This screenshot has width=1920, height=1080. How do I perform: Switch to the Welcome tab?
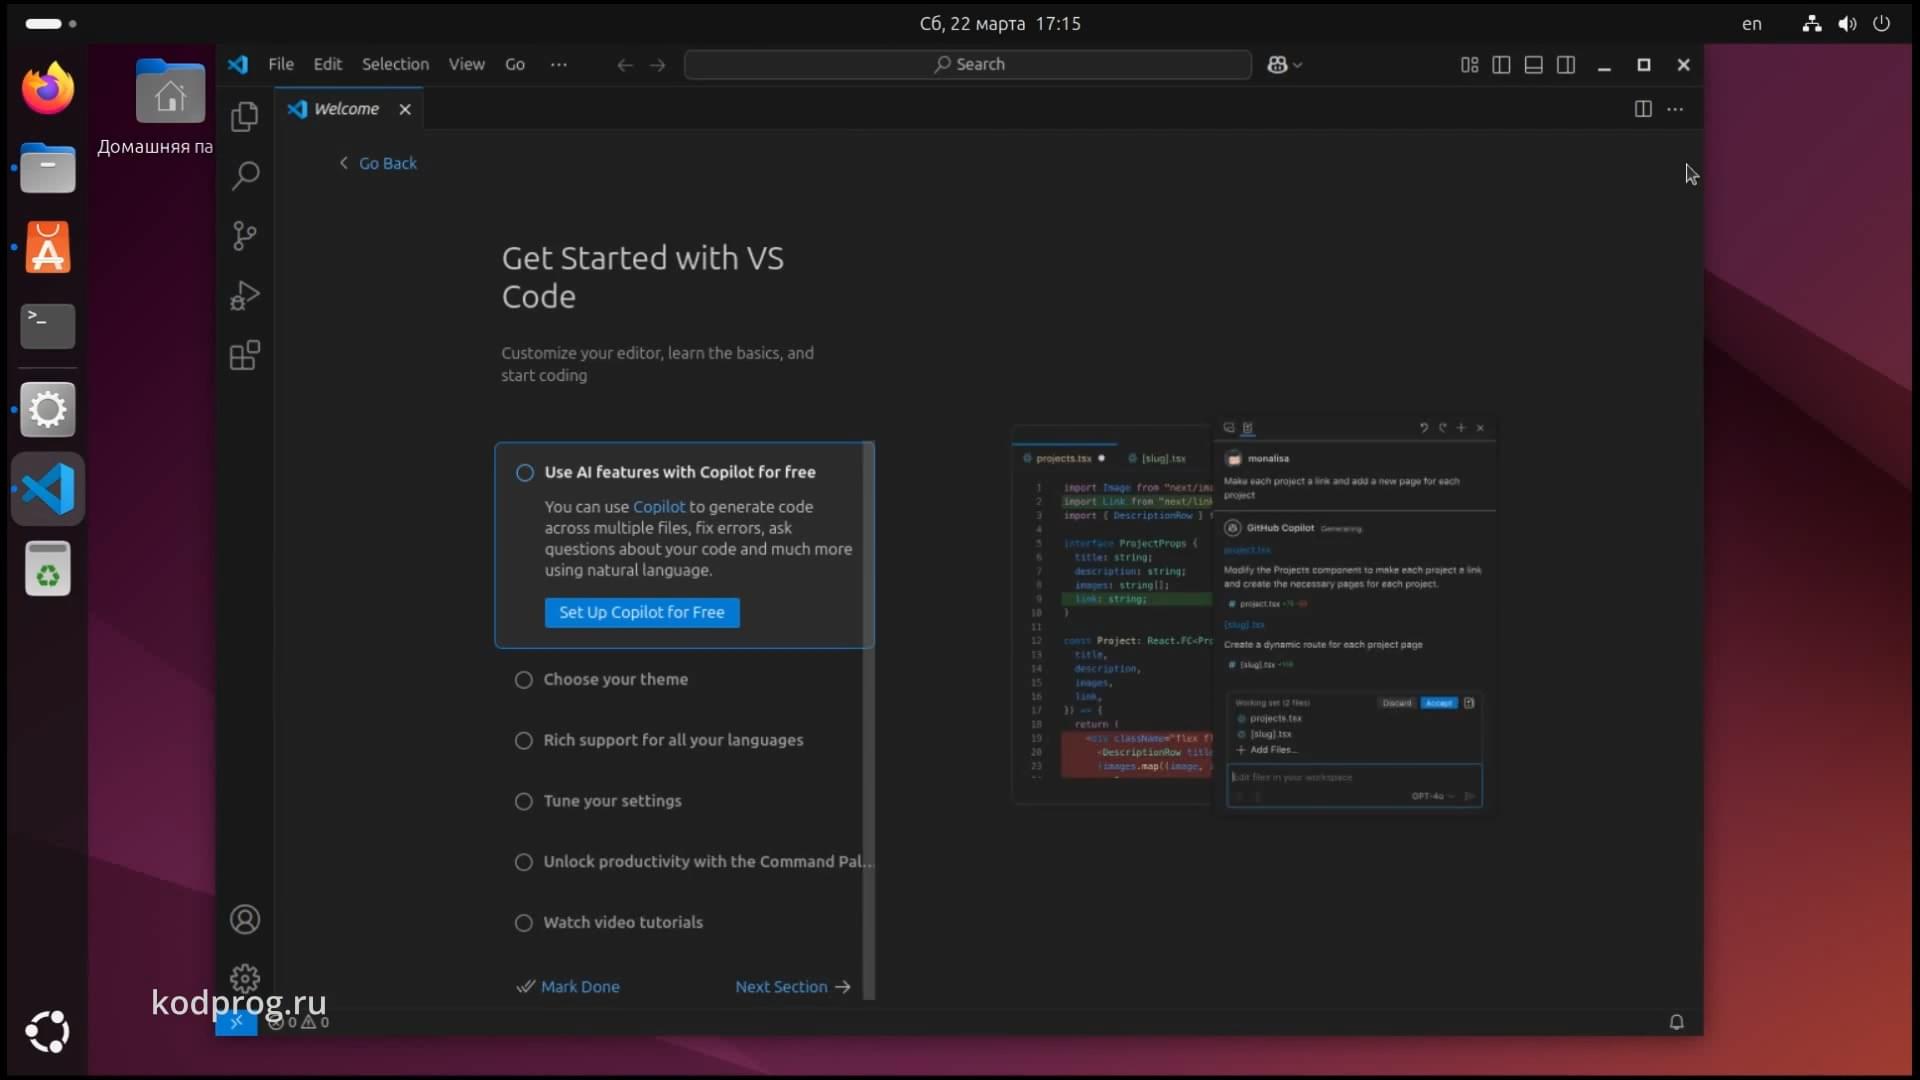[x=346, y=109]
